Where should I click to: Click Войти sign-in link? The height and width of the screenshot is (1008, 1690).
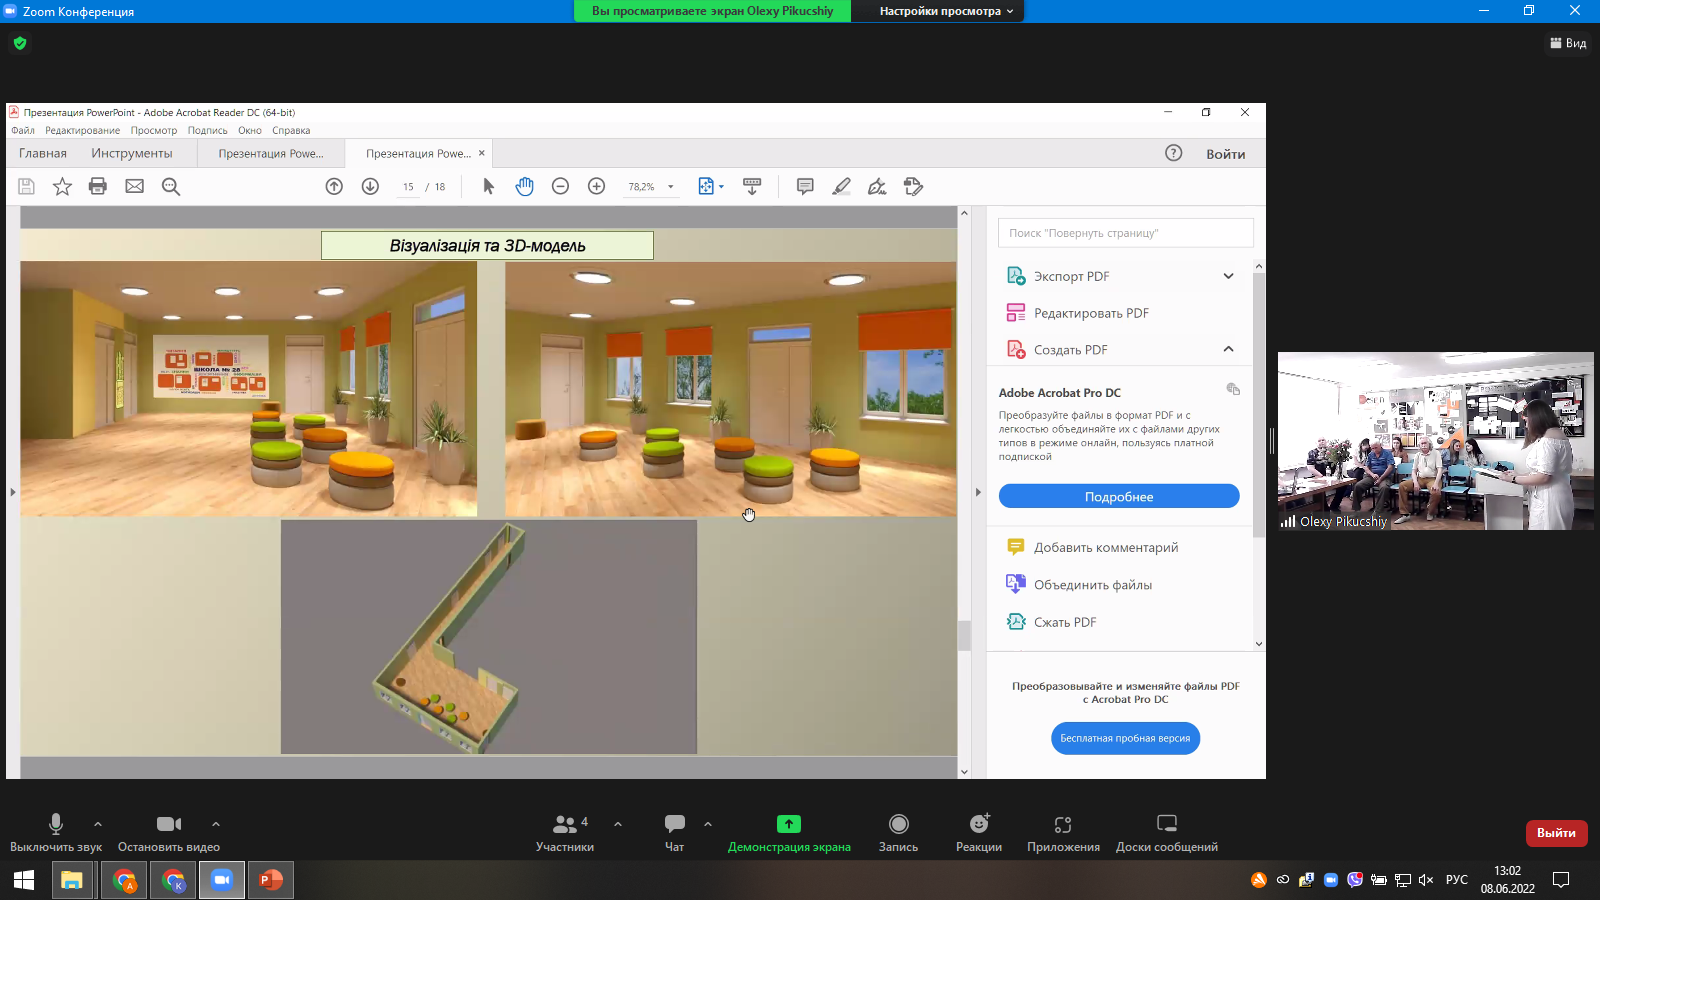pyautogui.click(x=1225, y=154)
